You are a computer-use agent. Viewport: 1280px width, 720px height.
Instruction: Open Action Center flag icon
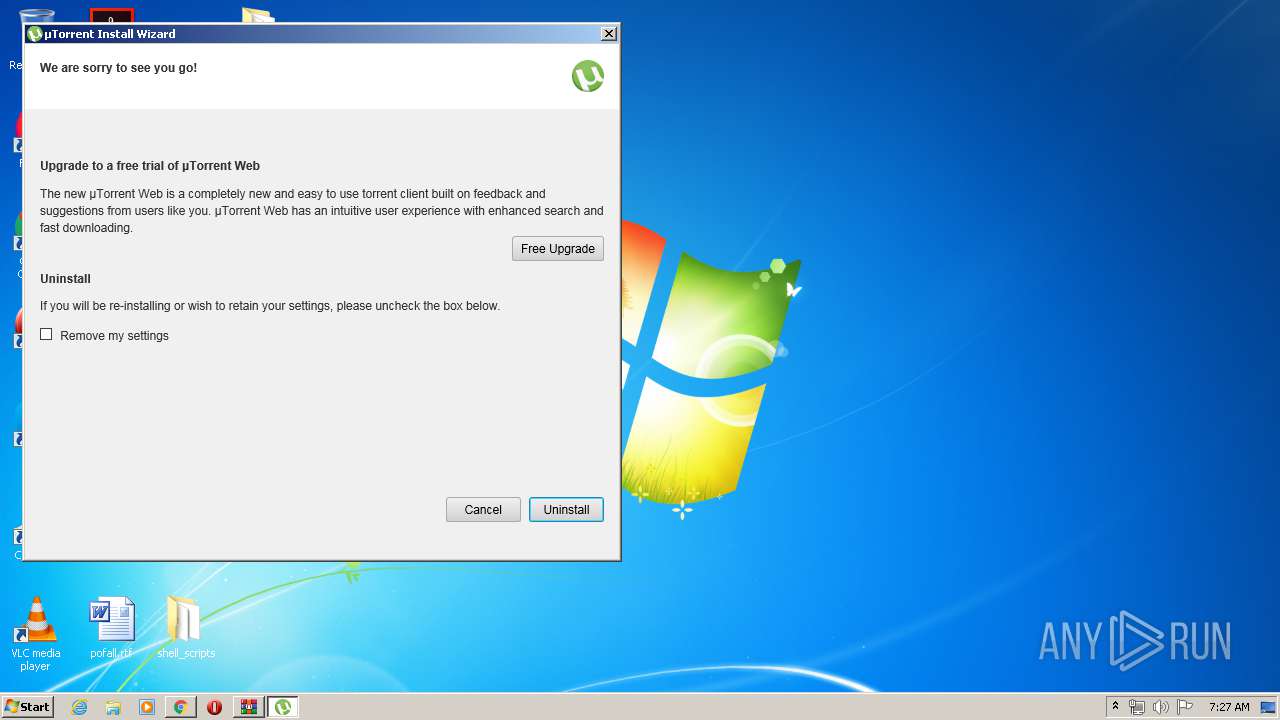1185,707
